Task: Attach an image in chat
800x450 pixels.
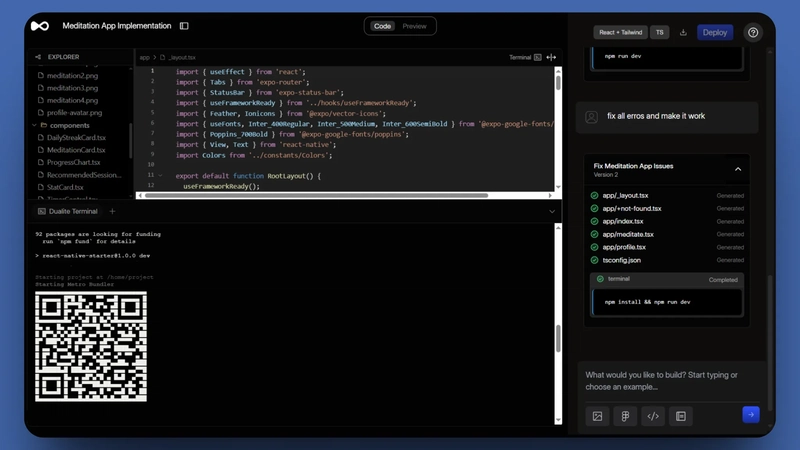Action: tap(597, 416)
